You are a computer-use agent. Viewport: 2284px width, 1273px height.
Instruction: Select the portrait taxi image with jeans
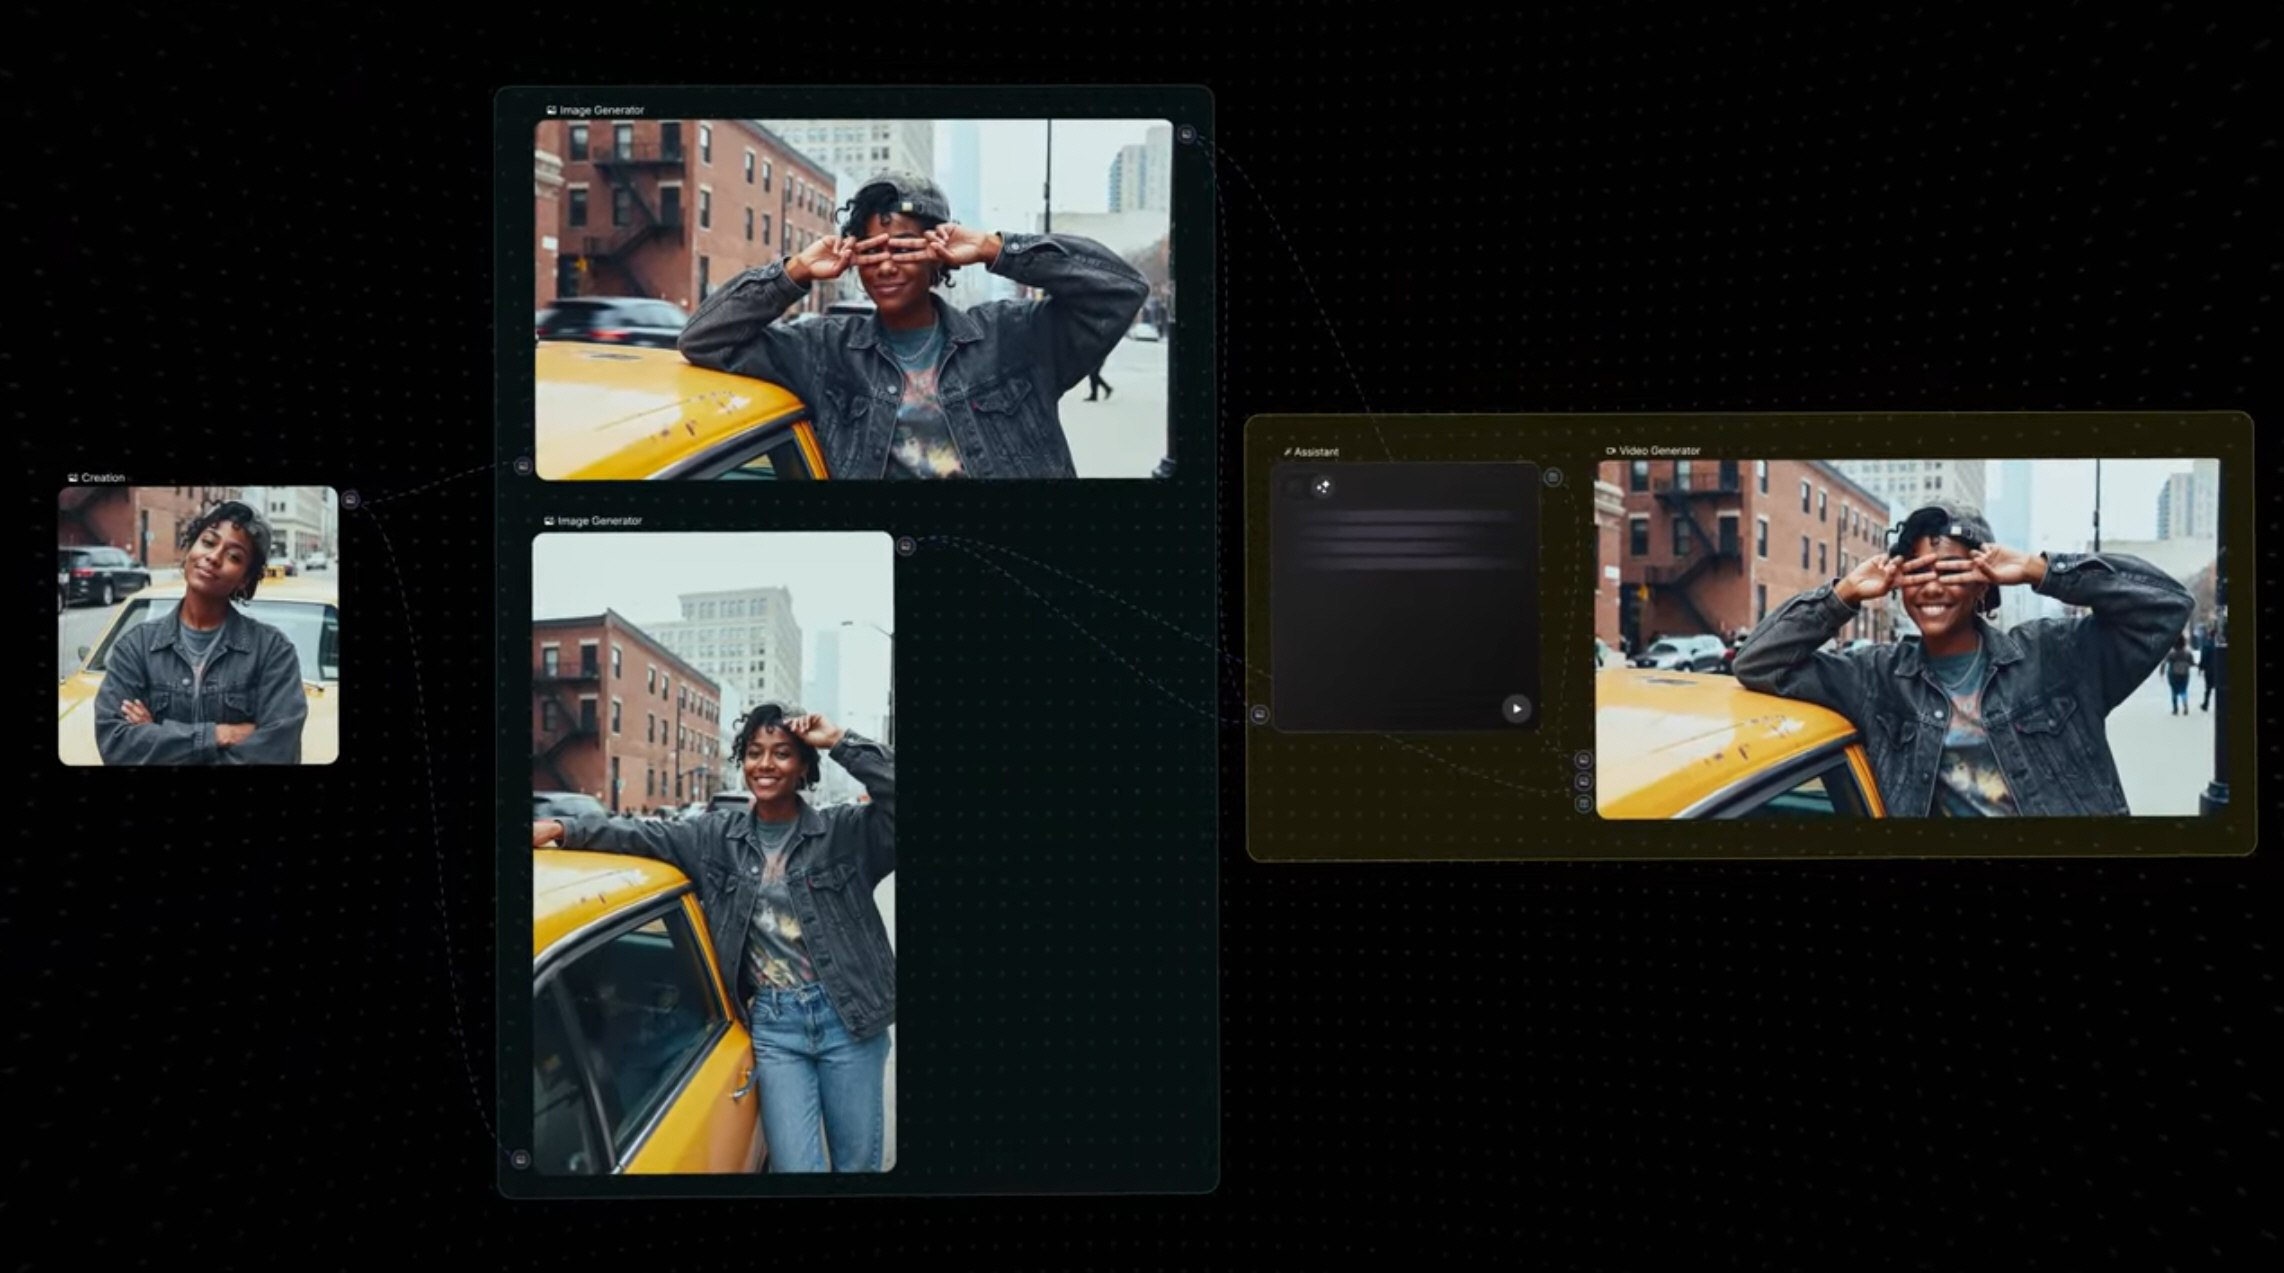[713, 852]
